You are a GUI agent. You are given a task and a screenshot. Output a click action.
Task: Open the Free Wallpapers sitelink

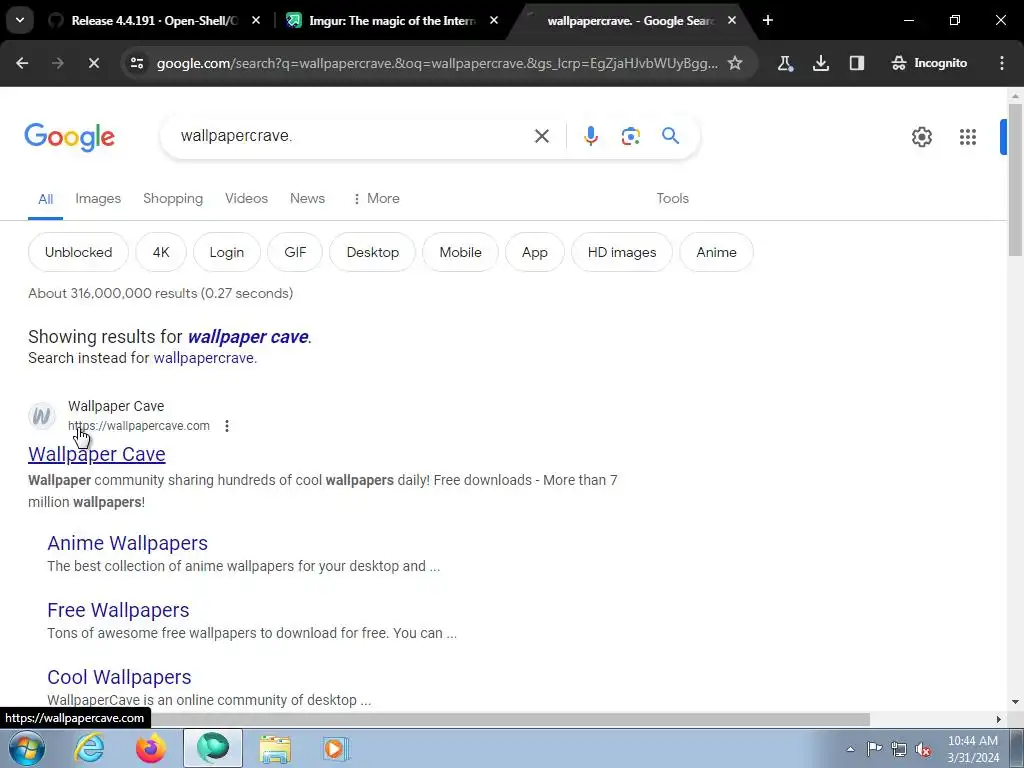118,610
